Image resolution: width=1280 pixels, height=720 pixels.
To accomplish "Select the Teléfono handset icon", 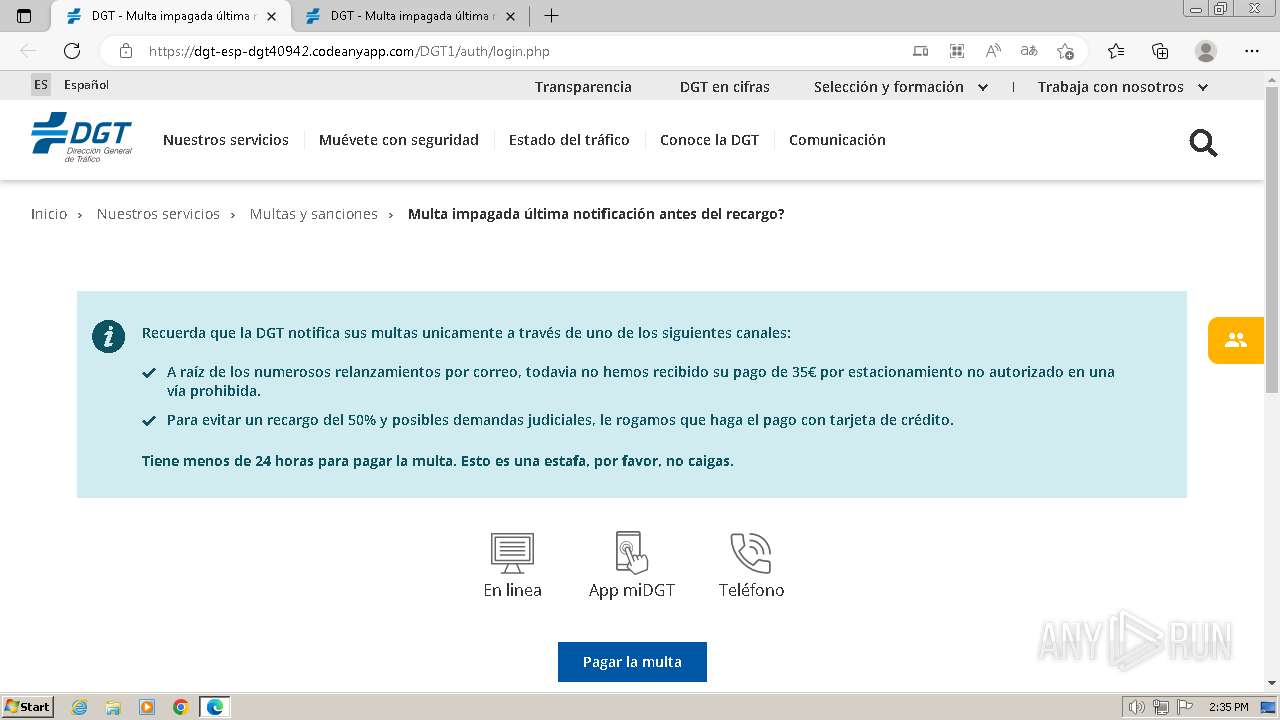I will click(x=751, y=553).
